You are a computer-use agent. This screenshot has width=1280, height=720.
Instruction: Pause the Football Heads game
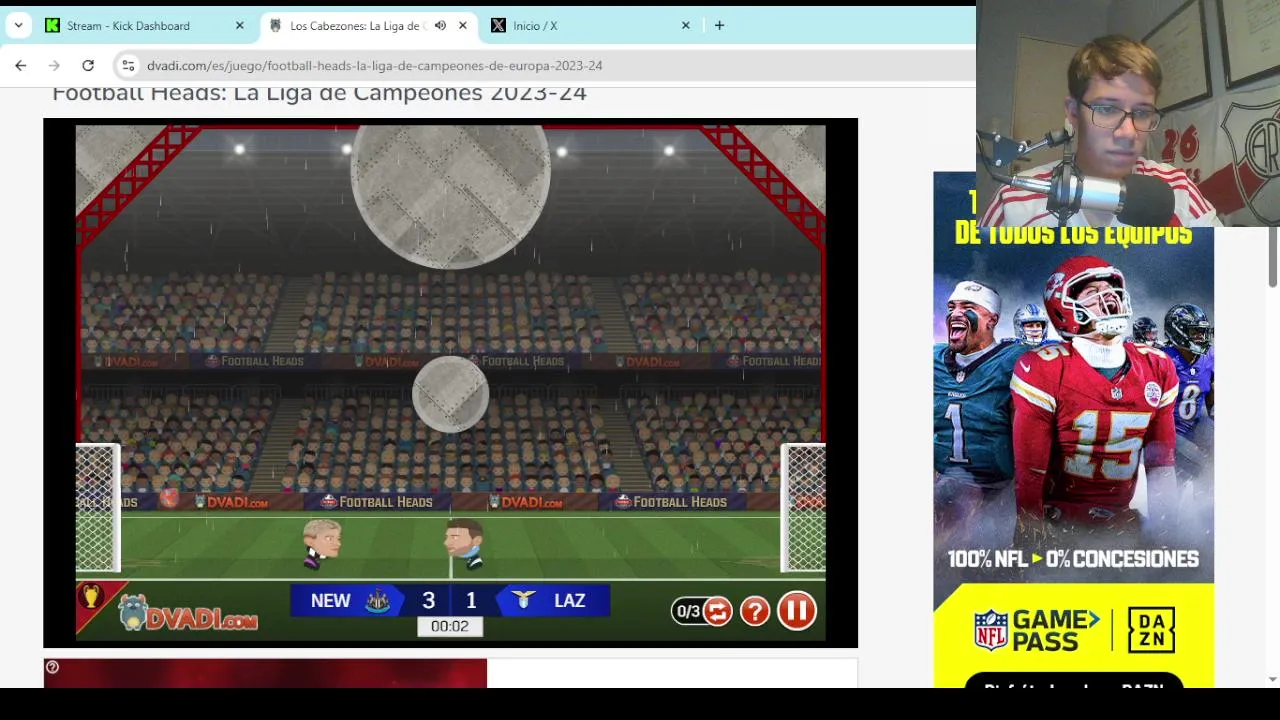[797, 611]
